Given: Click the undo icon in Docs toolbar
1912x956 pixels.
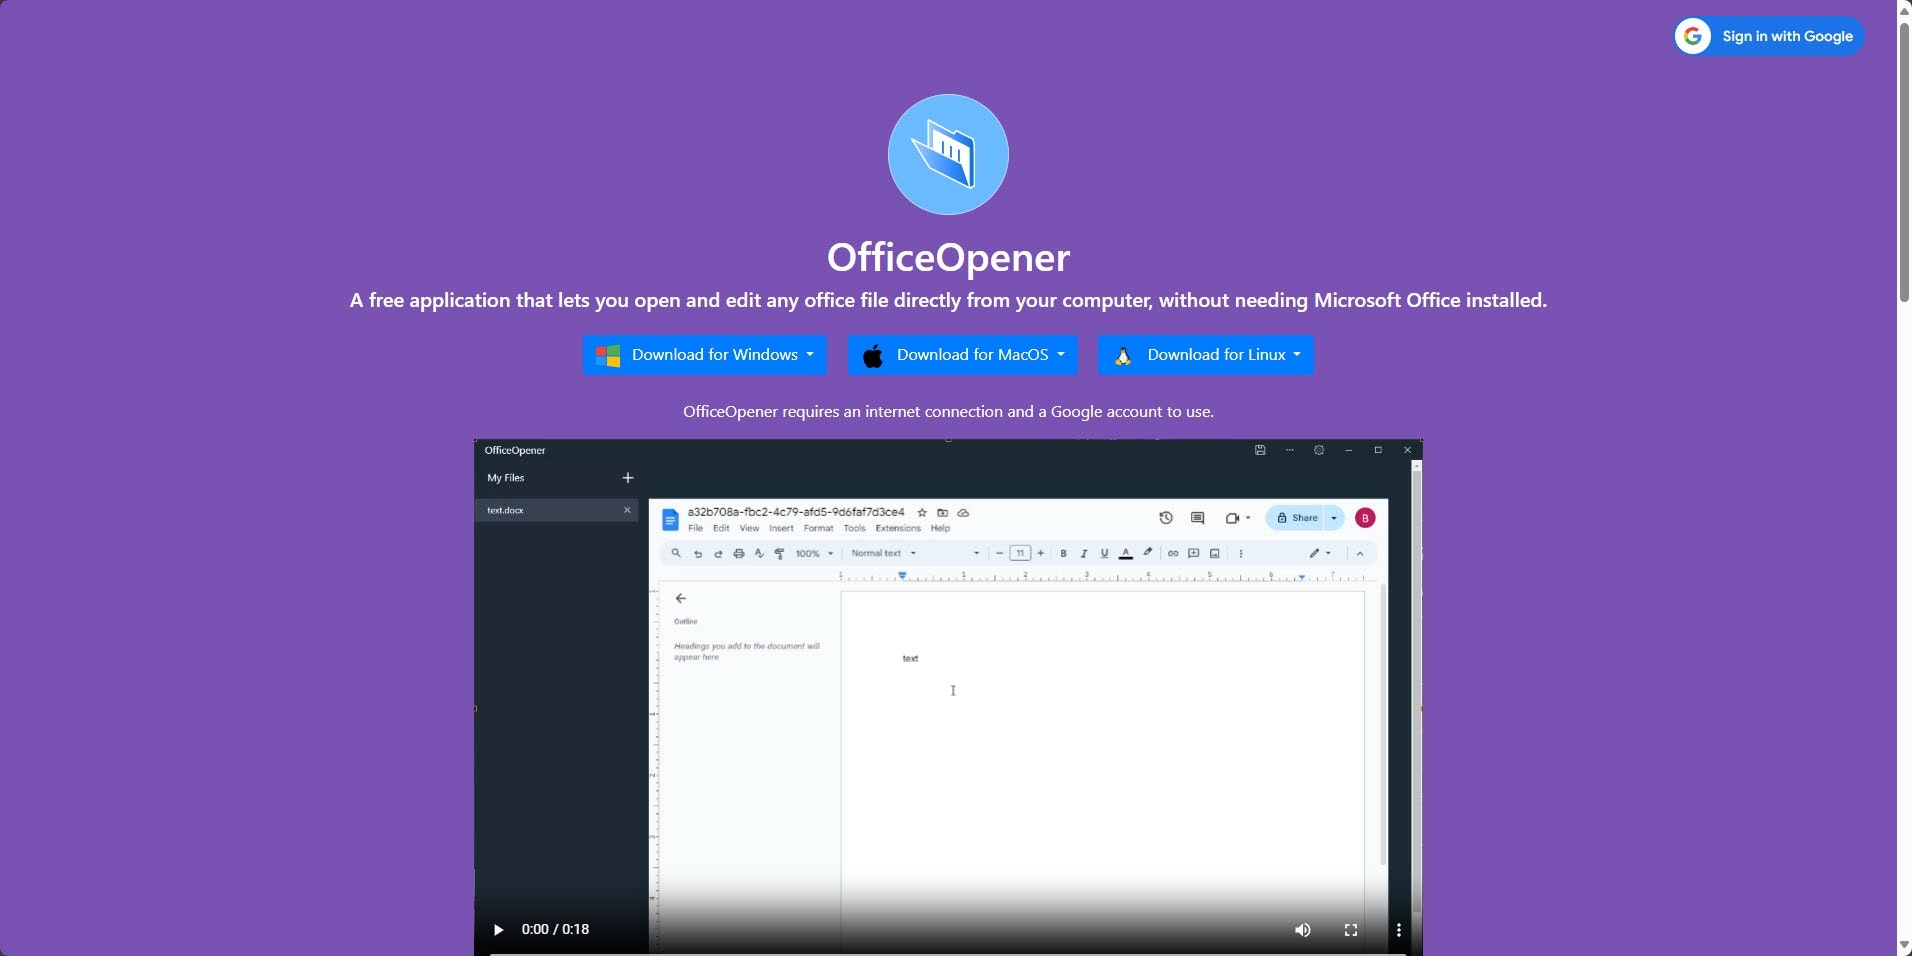Looking at the screenshot, I should pos(698,553).
